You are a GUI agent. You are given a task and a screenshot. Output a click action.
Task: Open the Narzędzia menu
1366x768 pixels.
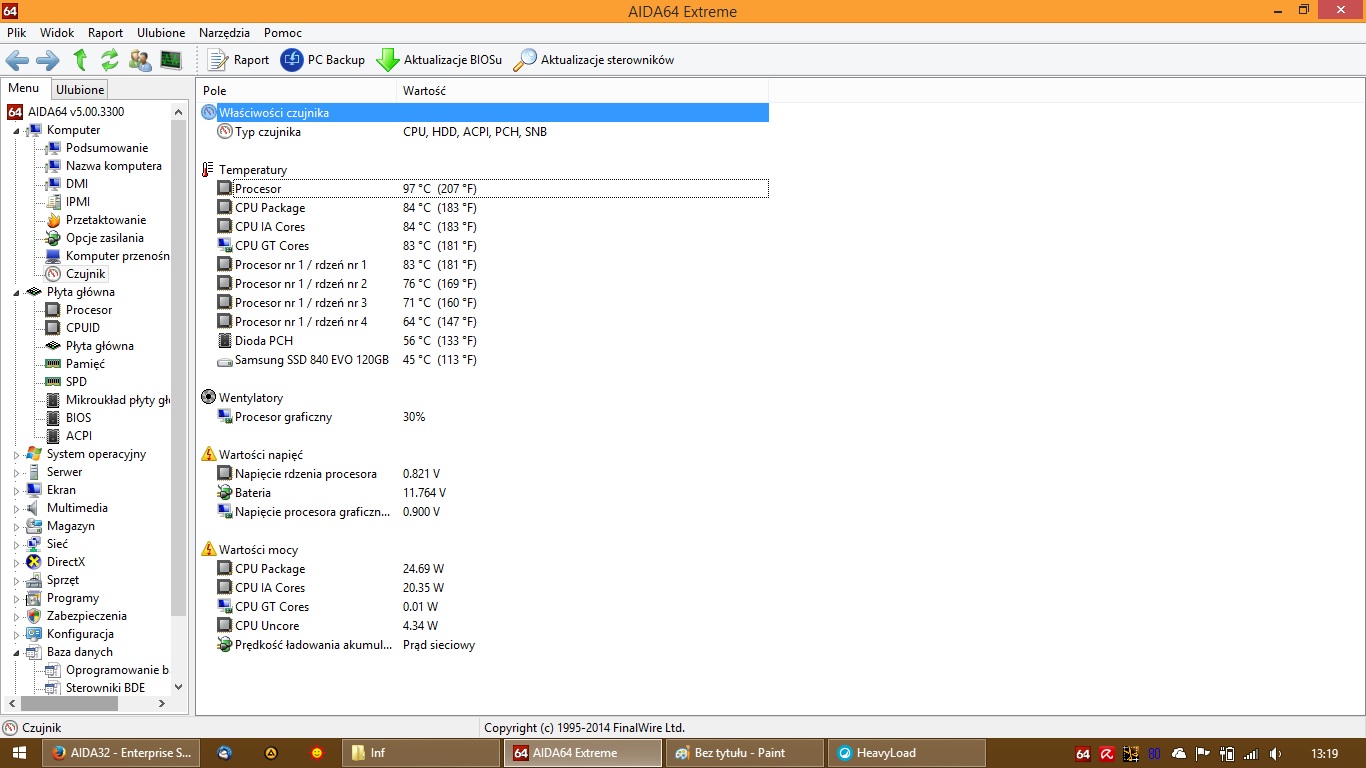click(224, 33)
